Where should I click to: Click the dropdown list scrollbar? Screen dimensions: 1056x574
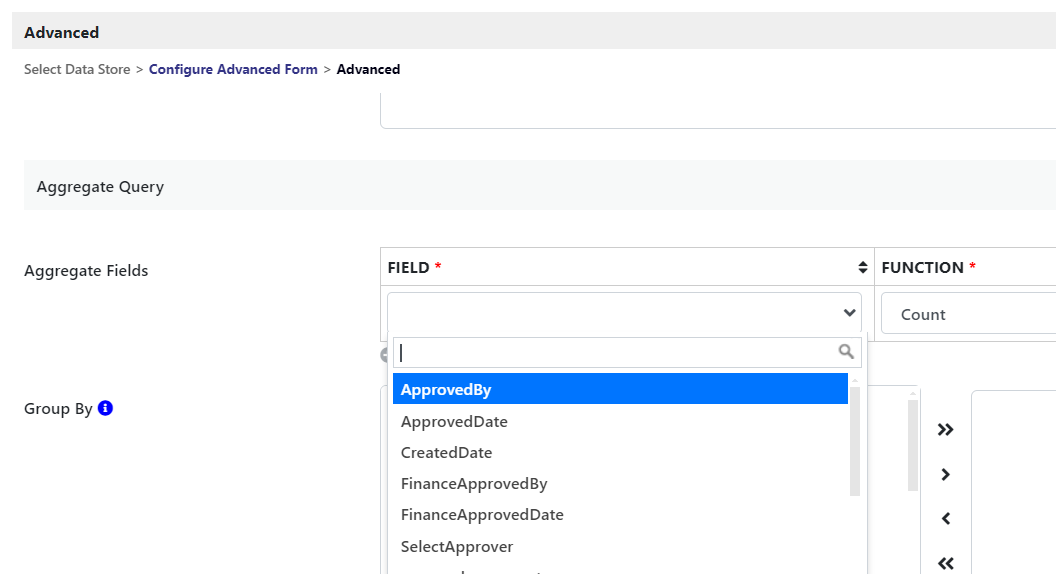click(x=855, y=441)
